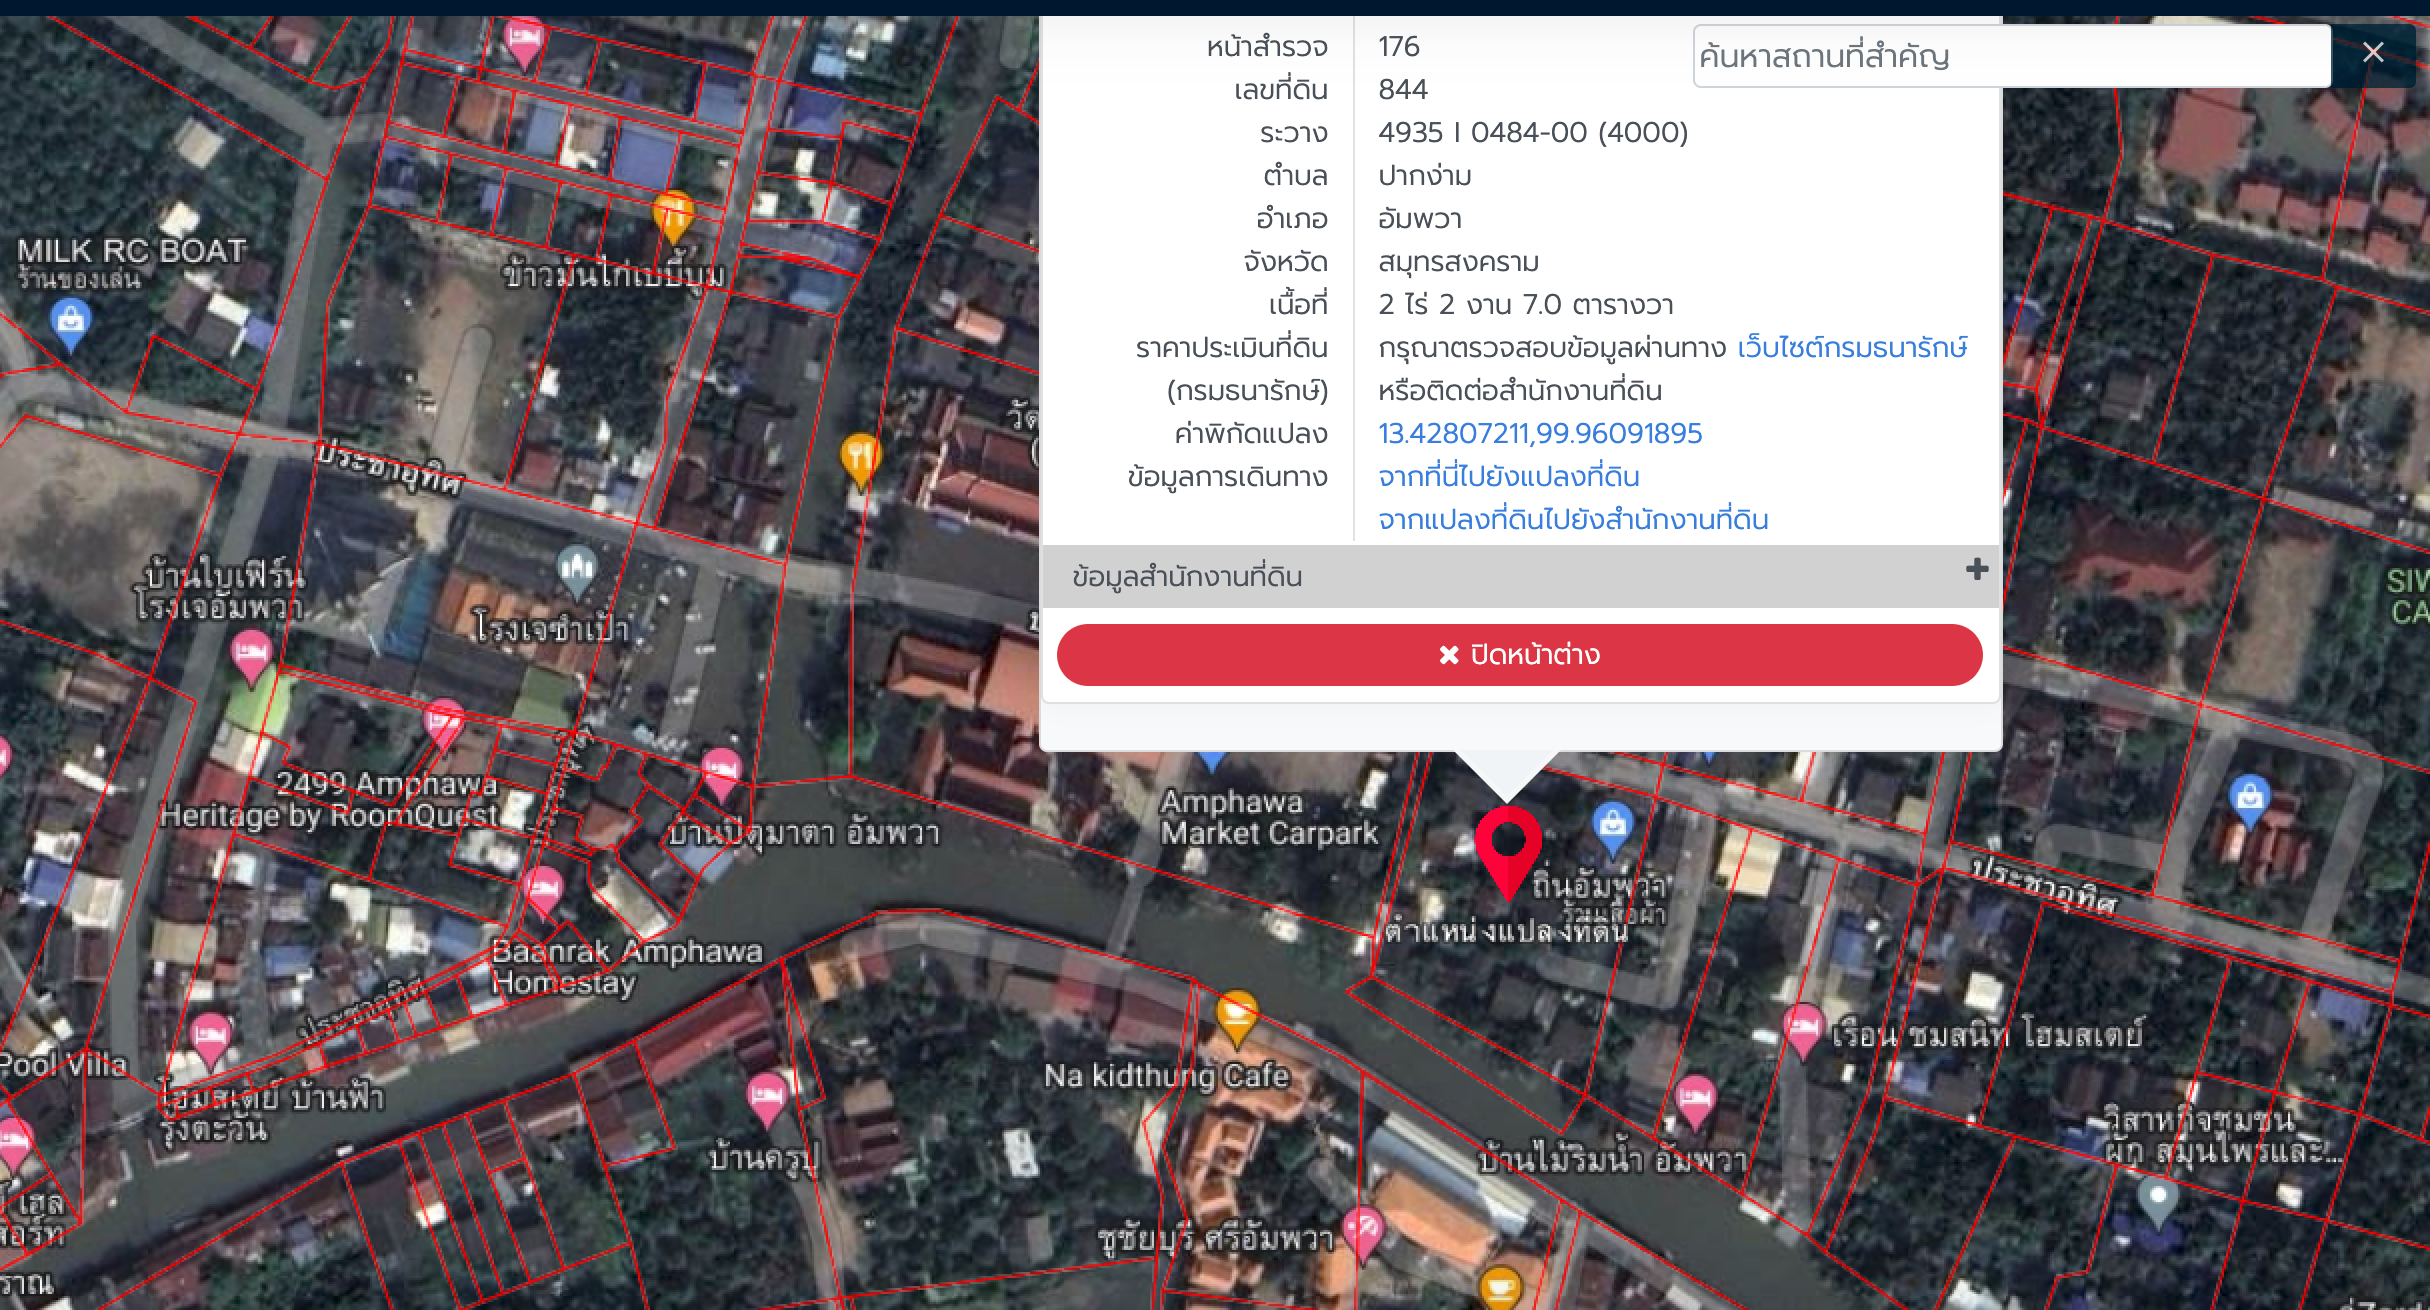Click the red land parcel location pin

click(x=1508, y=850)
